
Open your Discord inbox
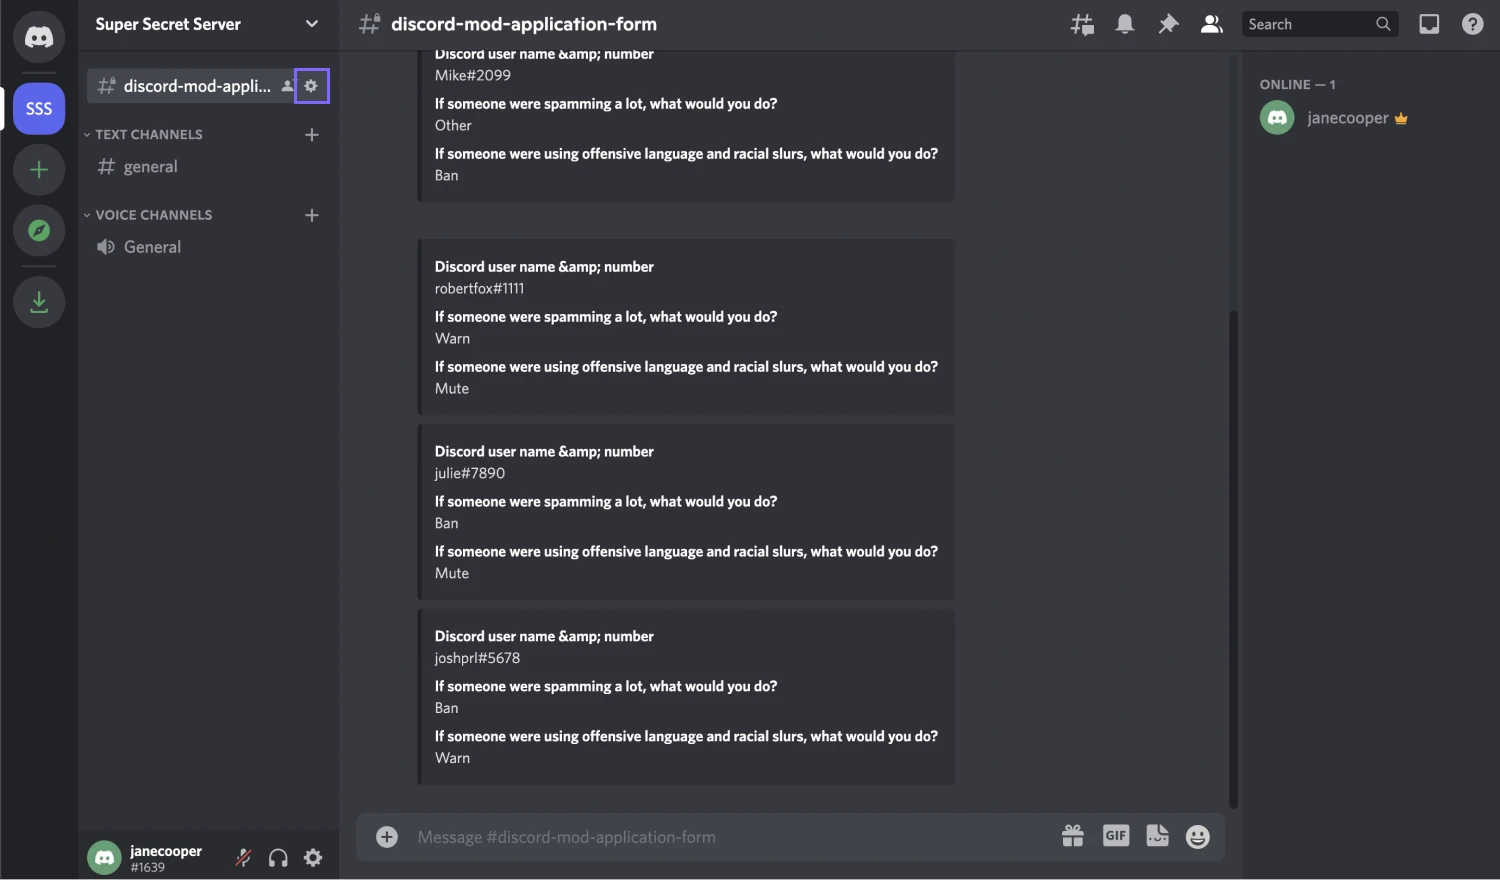click(1429, 23)
